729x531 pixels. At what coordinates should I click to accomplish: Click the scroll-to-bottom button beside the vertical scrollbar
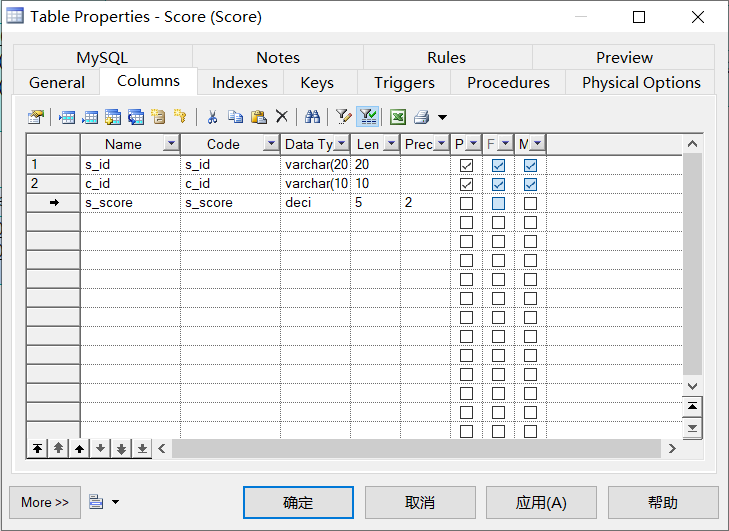pyautogui.click(x=692, y=428)
